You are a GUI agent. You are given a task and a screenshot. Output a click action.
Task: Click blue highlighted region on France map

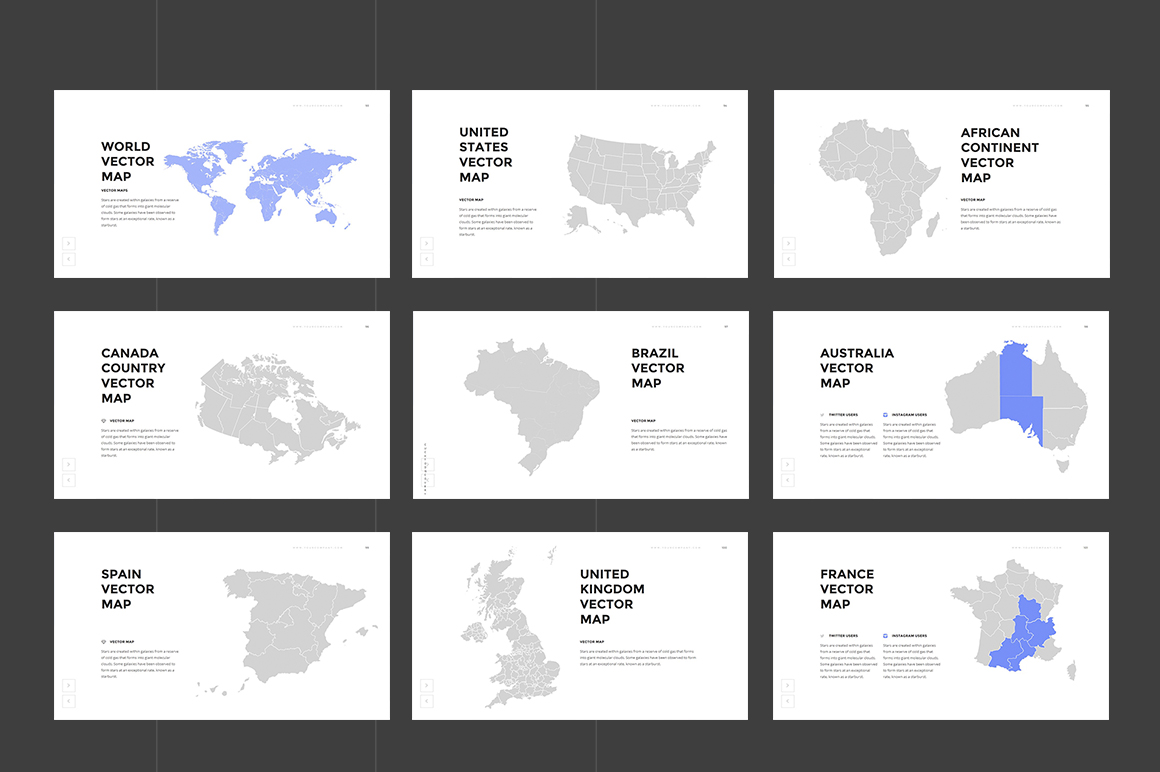pos(1020,637)
